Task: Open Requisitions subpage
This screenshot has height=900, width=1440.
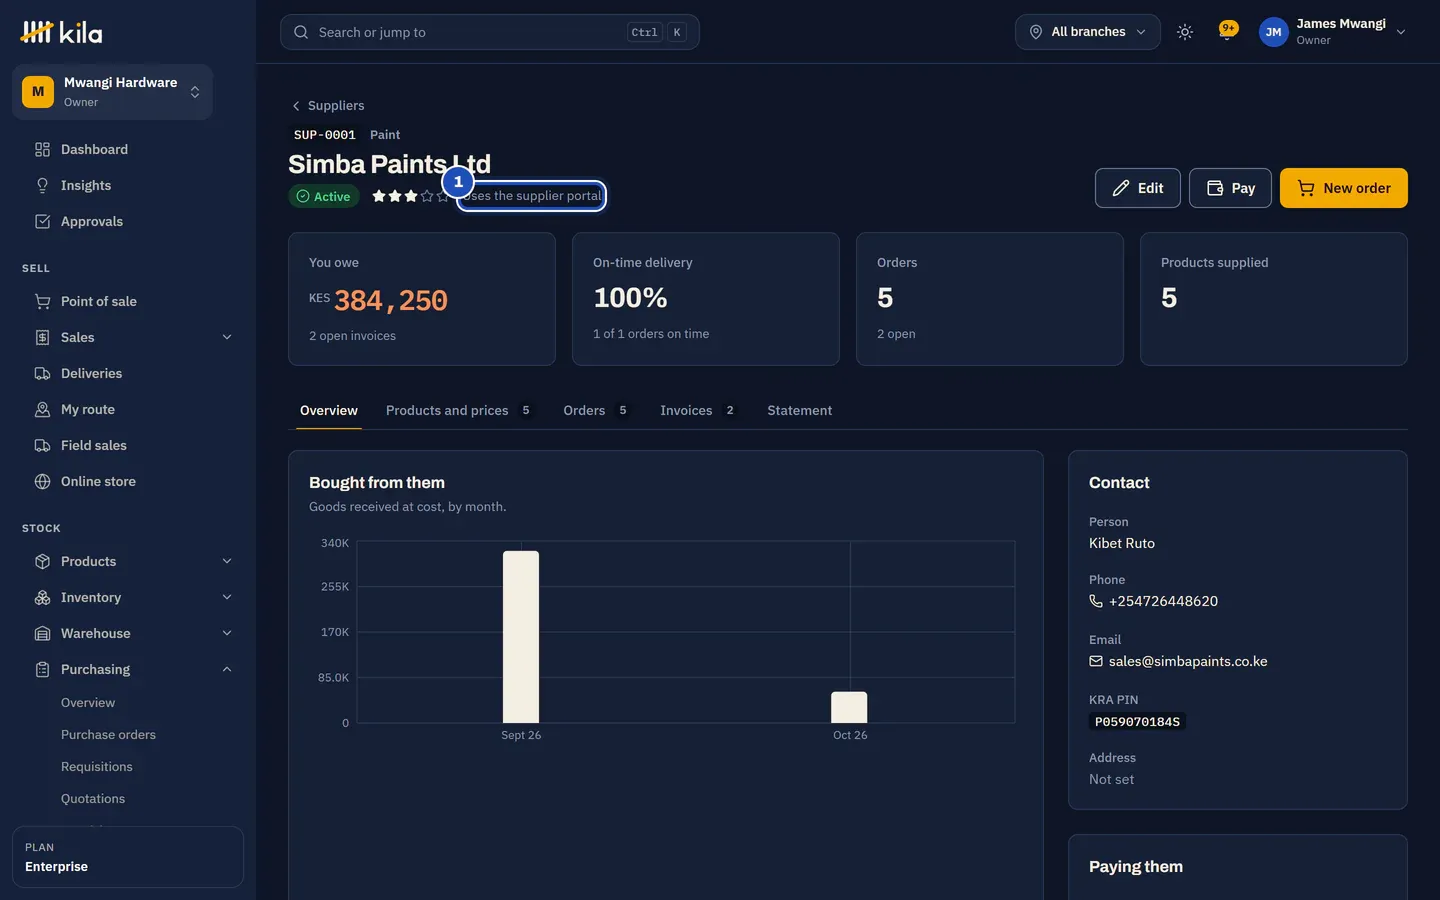Action: click(x=96, y=766)
